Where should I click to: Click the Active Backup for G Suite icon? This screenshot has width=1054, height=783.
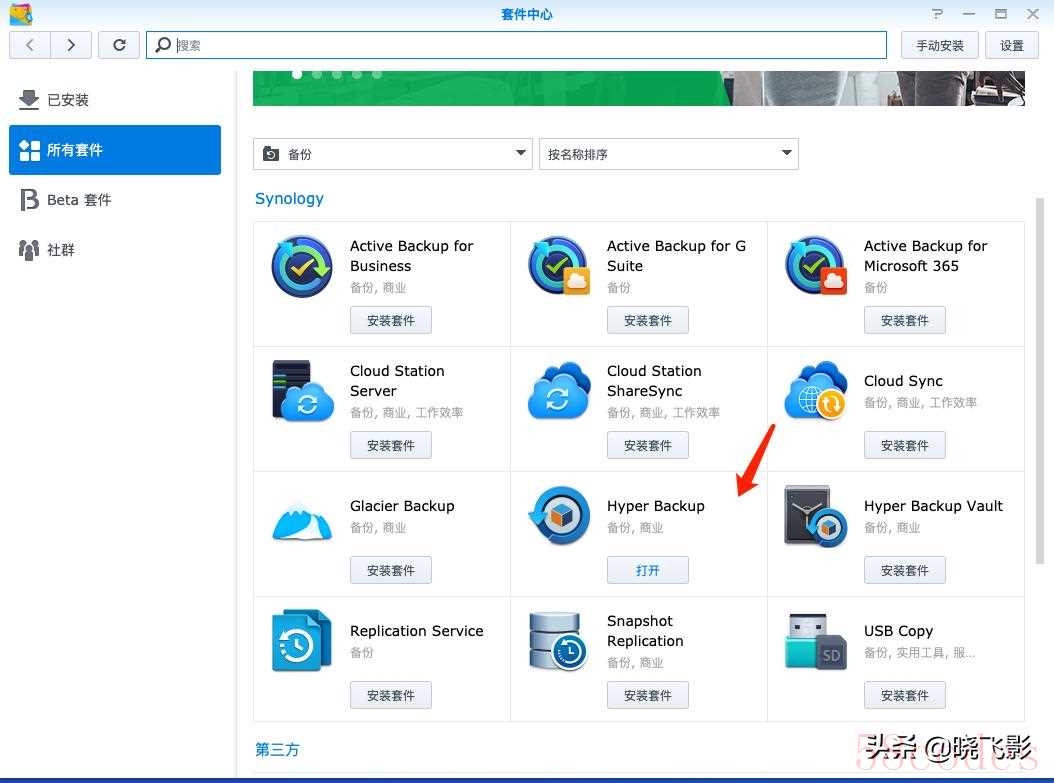click(559, 266)
